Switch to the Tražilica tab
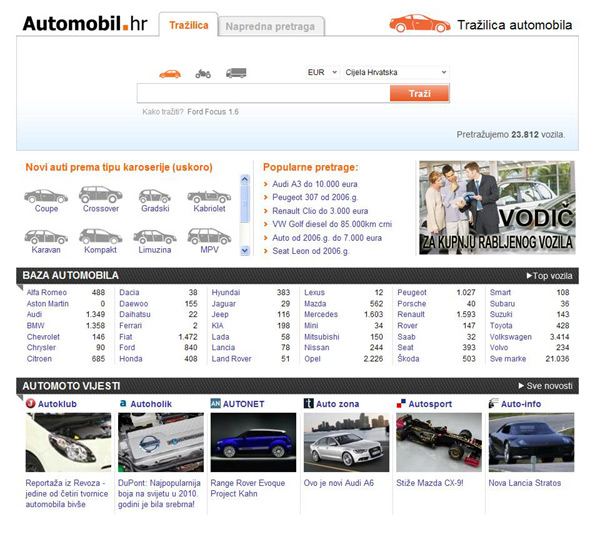This screenshot has height=539, width=600. [189, 25]
